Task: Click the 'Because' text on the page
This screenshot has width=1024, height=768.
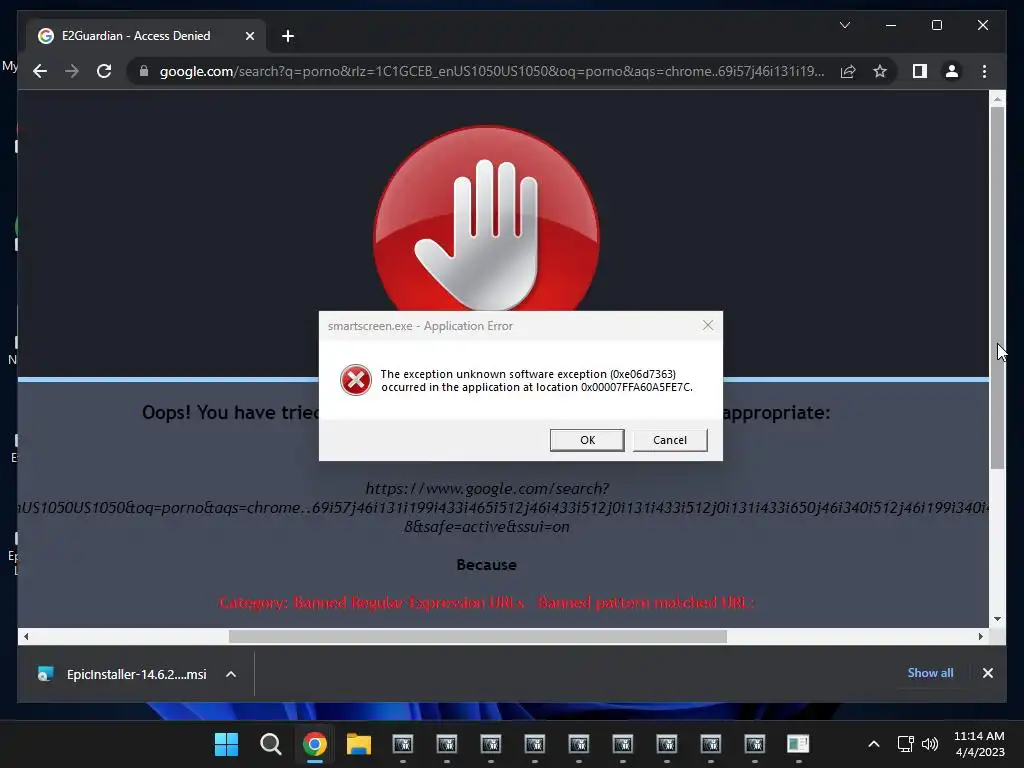Action: [486, 565]
